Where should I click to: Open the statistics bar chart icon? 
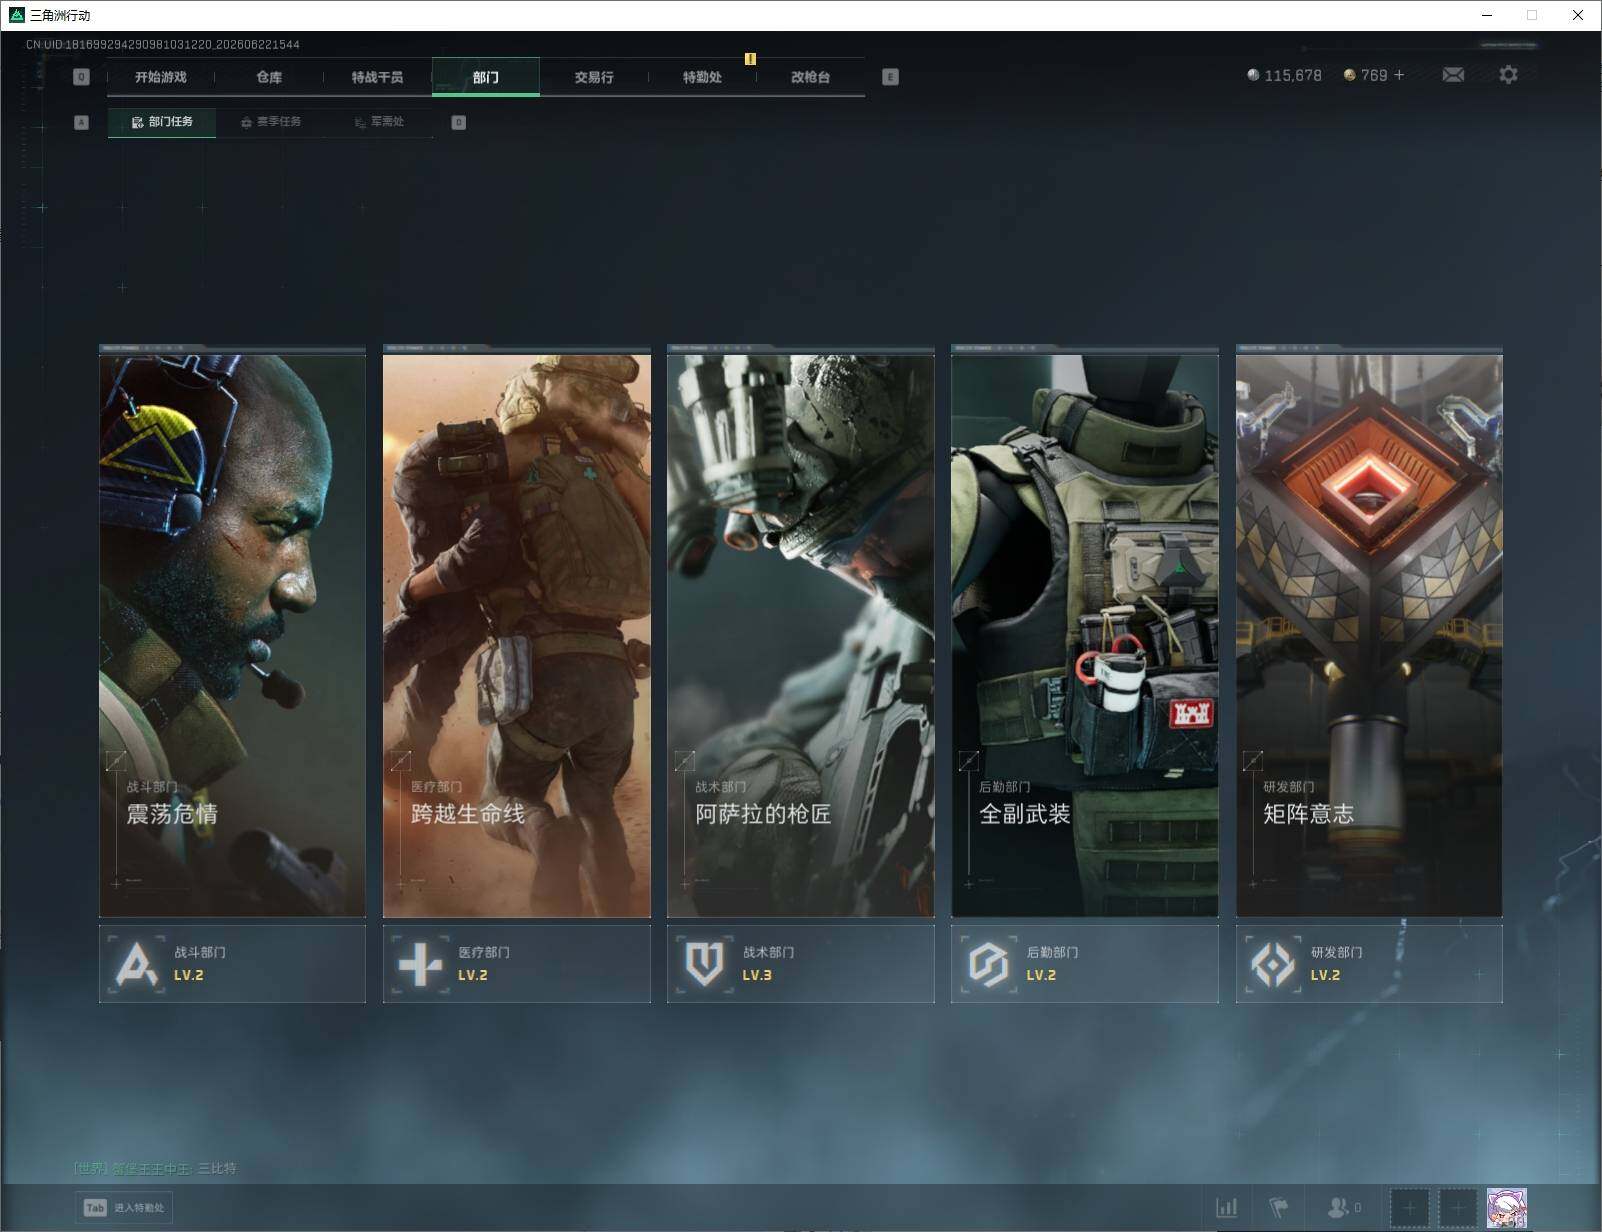click(1226, 1208)
